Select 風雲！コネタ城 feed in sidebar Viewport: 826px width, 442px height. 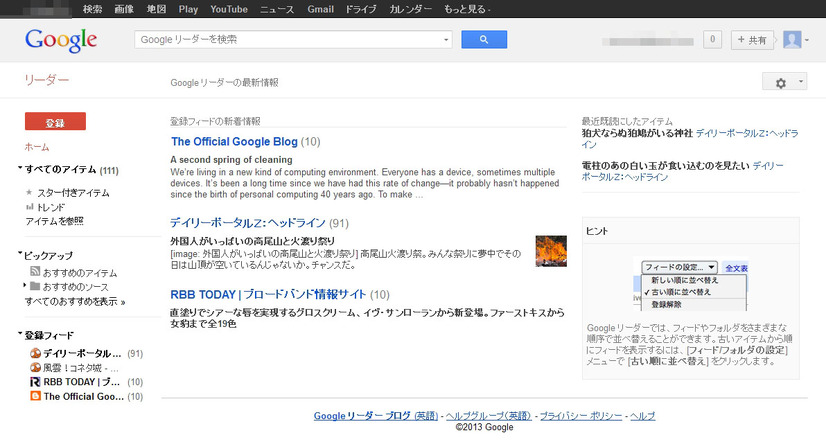tap(81, 368)
